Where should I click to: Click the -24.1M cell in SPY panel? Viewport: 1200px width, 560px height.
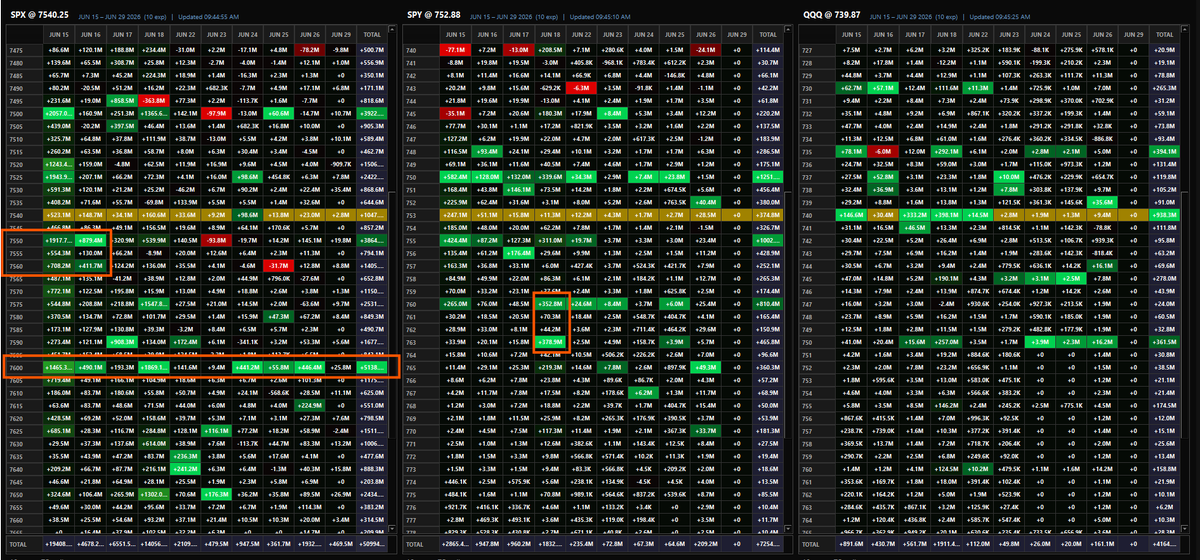[707, 49]
